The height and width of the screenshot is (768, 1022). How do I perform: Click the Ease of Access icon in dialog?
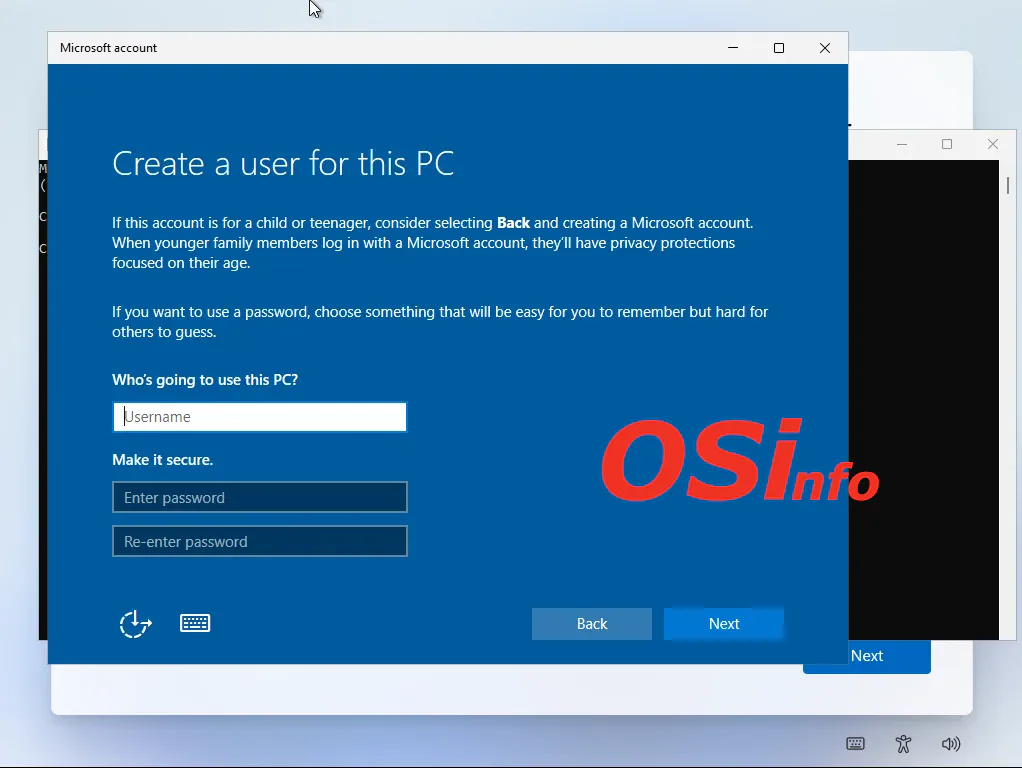pos(135,624)
